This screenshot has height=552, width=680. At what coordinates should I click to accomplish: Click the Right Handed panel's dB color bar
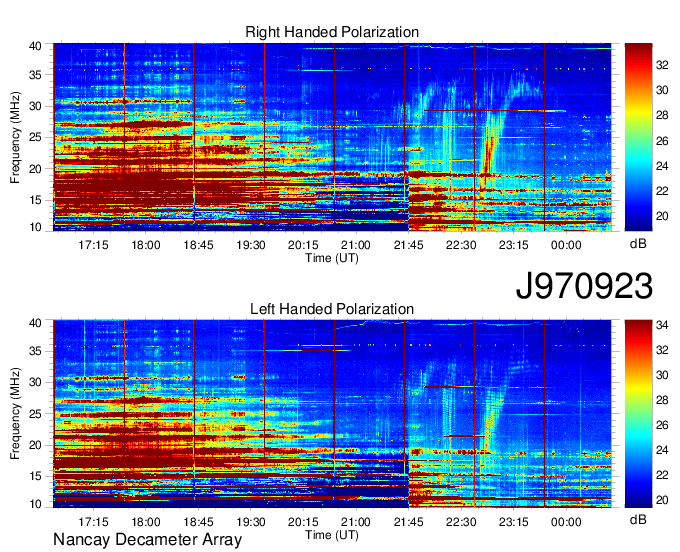click(638, 137)
